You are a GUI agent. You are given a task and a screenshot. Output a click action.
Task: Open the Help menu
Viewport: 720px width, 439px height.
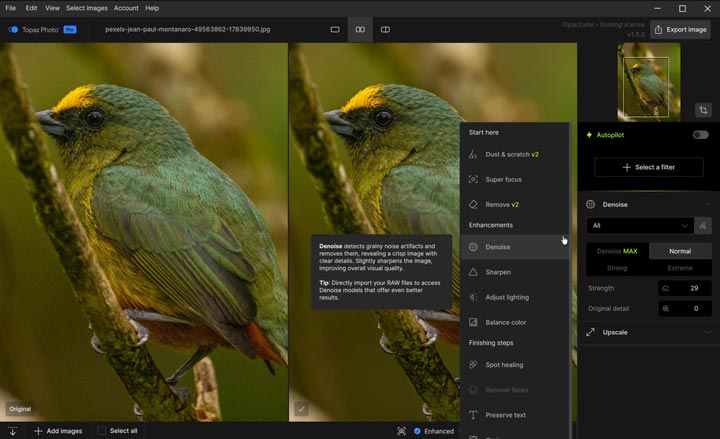pos(152,8)
